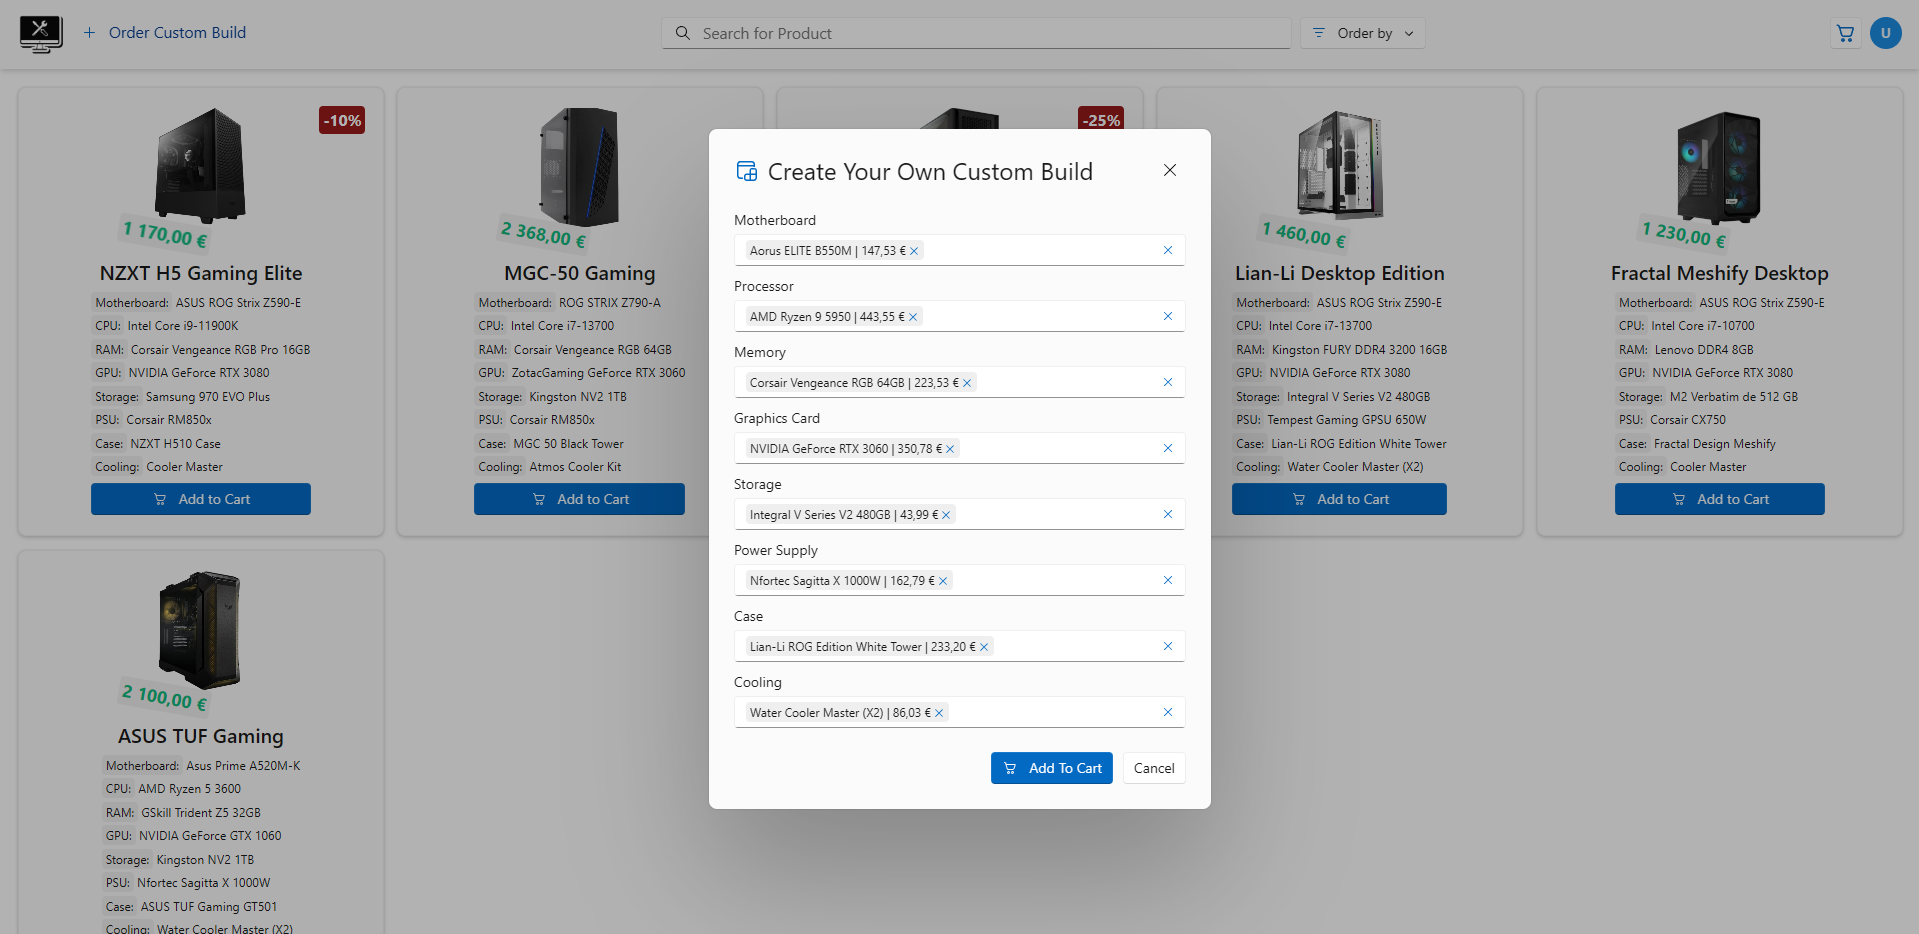Viewport: 1919px width, 934px height.
Task: Click MGC-50 Gaming product image
Action: point(579,166)
